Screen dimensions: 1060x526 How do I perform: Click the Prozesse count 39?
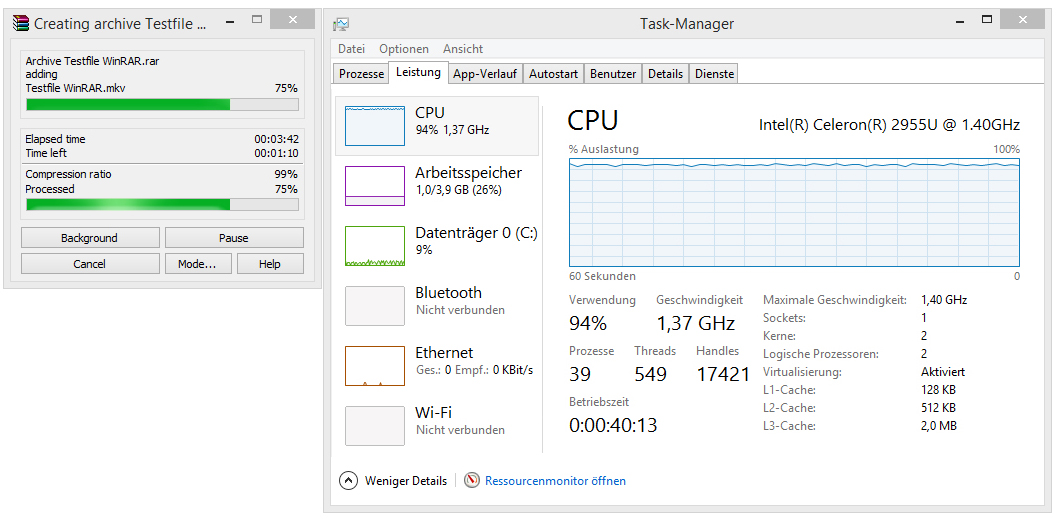[580, 374]
